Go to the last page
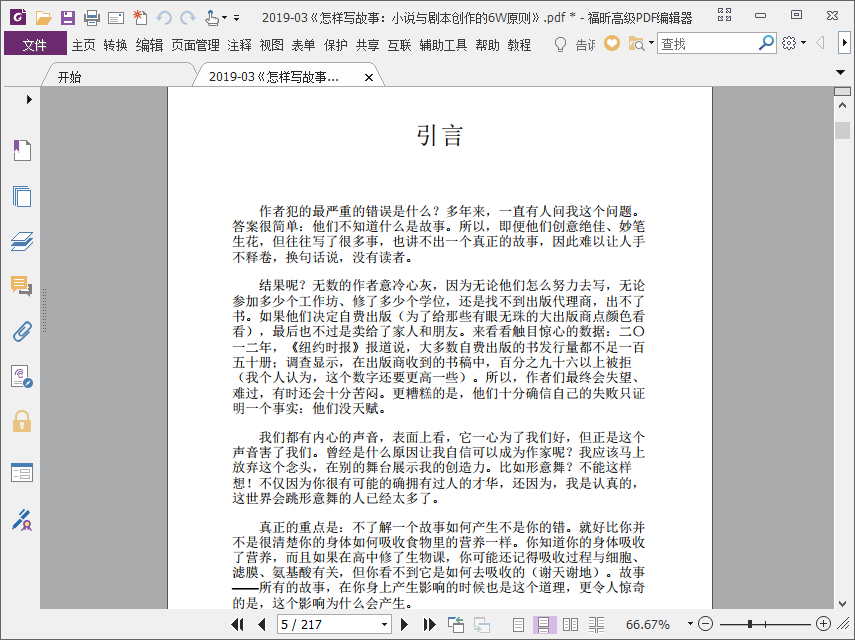855x640 pixels. [x=429, y=624]
